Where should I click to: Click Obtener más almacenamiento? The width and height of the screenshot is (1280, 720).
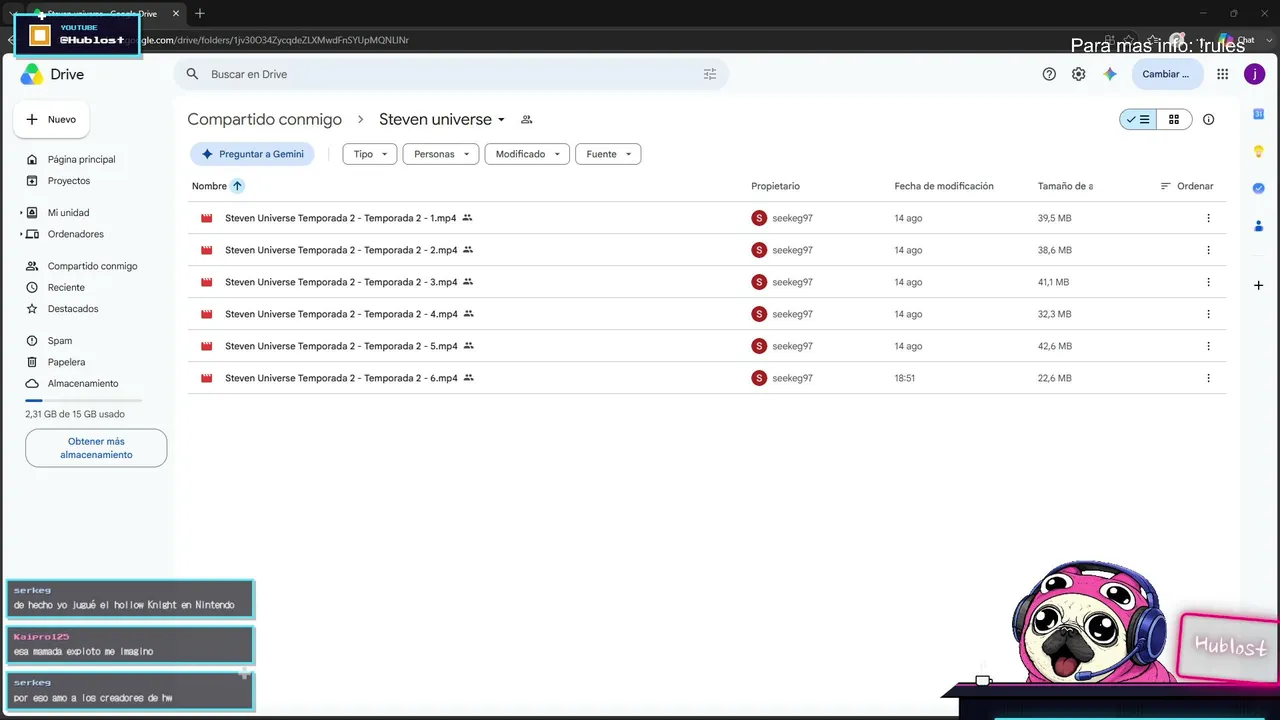pos(96,448)
